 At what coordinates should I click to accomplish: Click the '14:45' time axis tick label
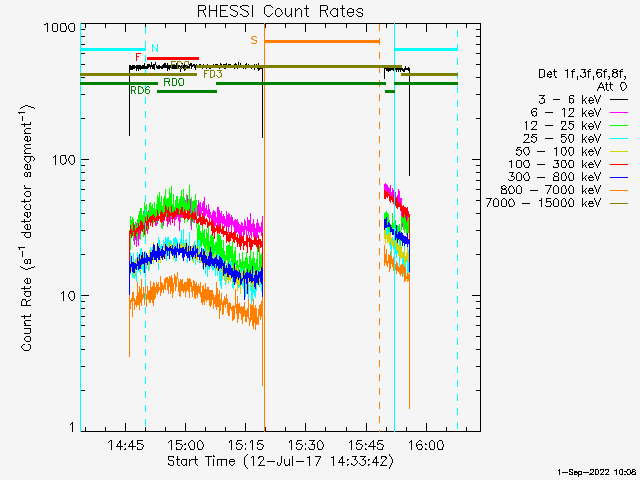point(126,445)
